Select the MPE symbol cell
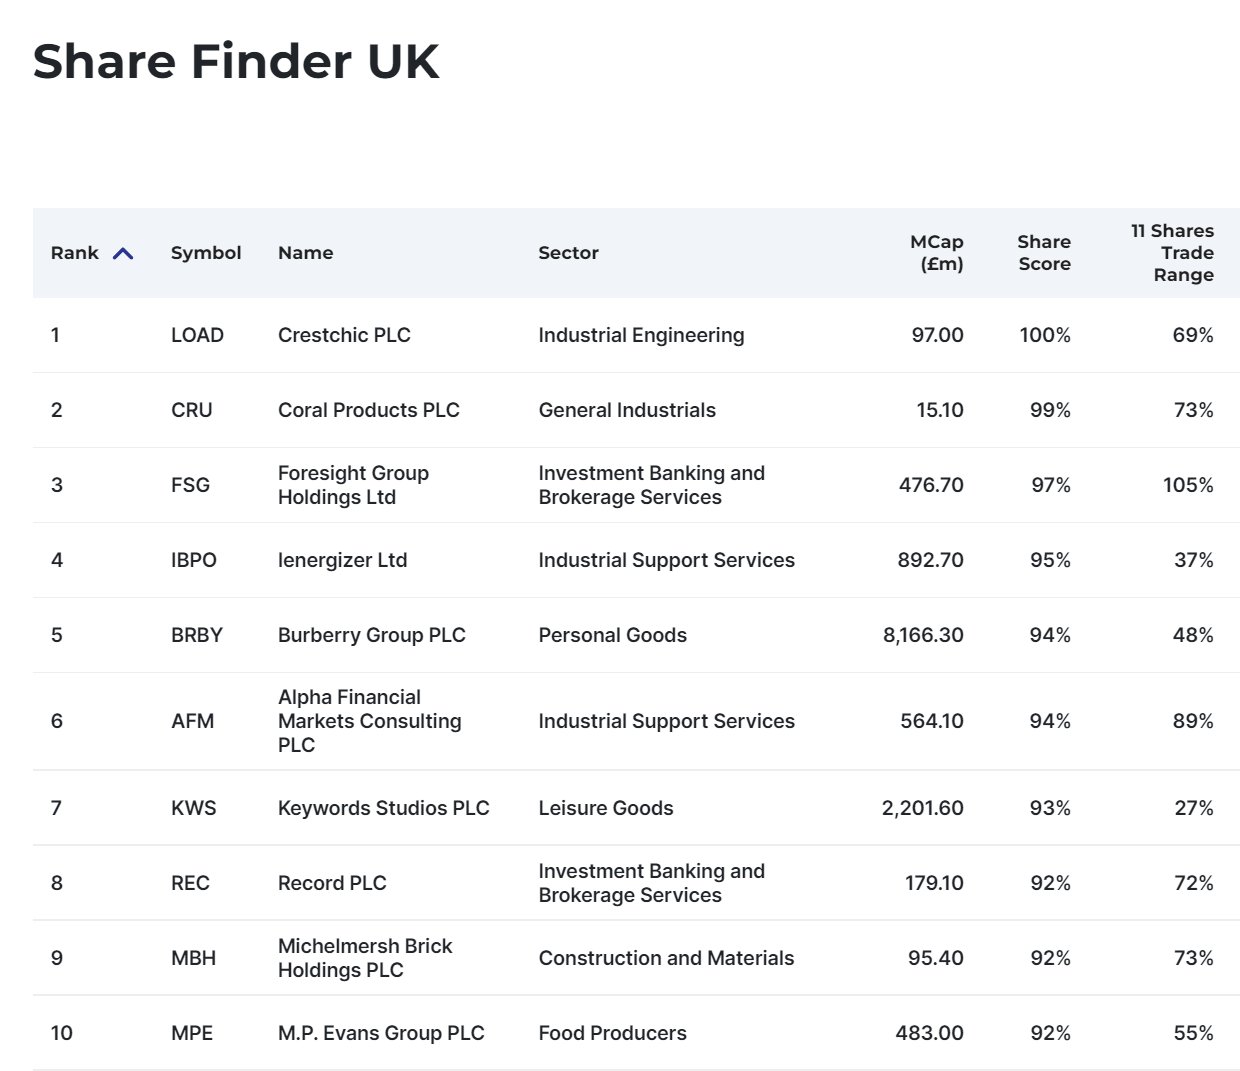 point(192,1033)
